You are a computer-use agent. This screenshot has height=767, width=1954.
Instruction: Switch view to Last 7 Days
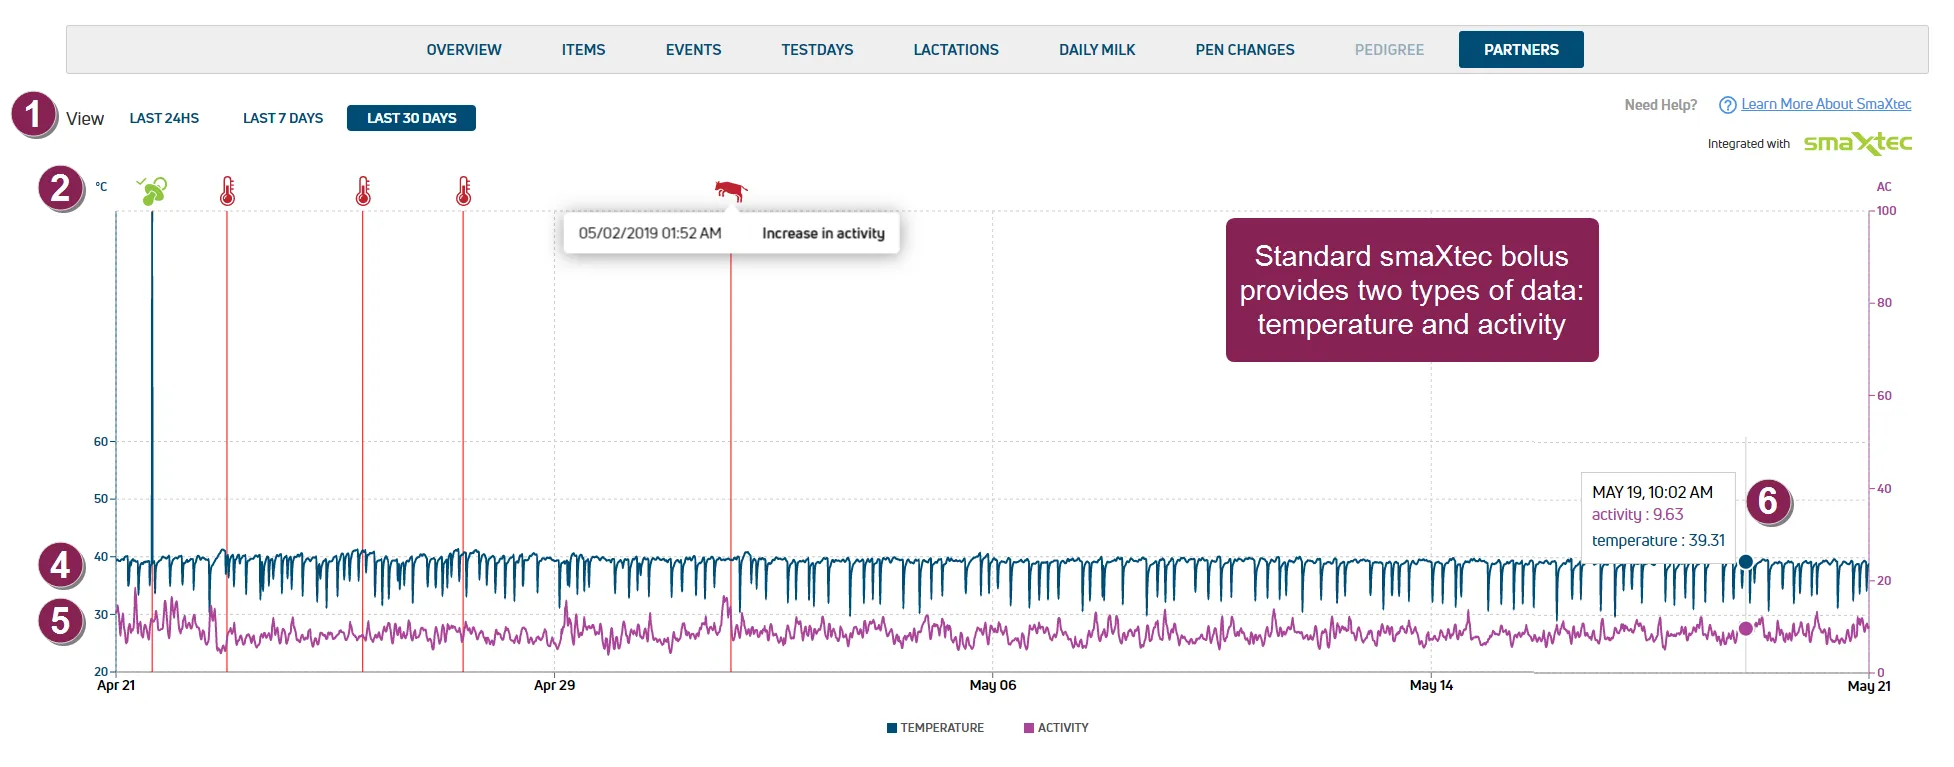[283, 118]
